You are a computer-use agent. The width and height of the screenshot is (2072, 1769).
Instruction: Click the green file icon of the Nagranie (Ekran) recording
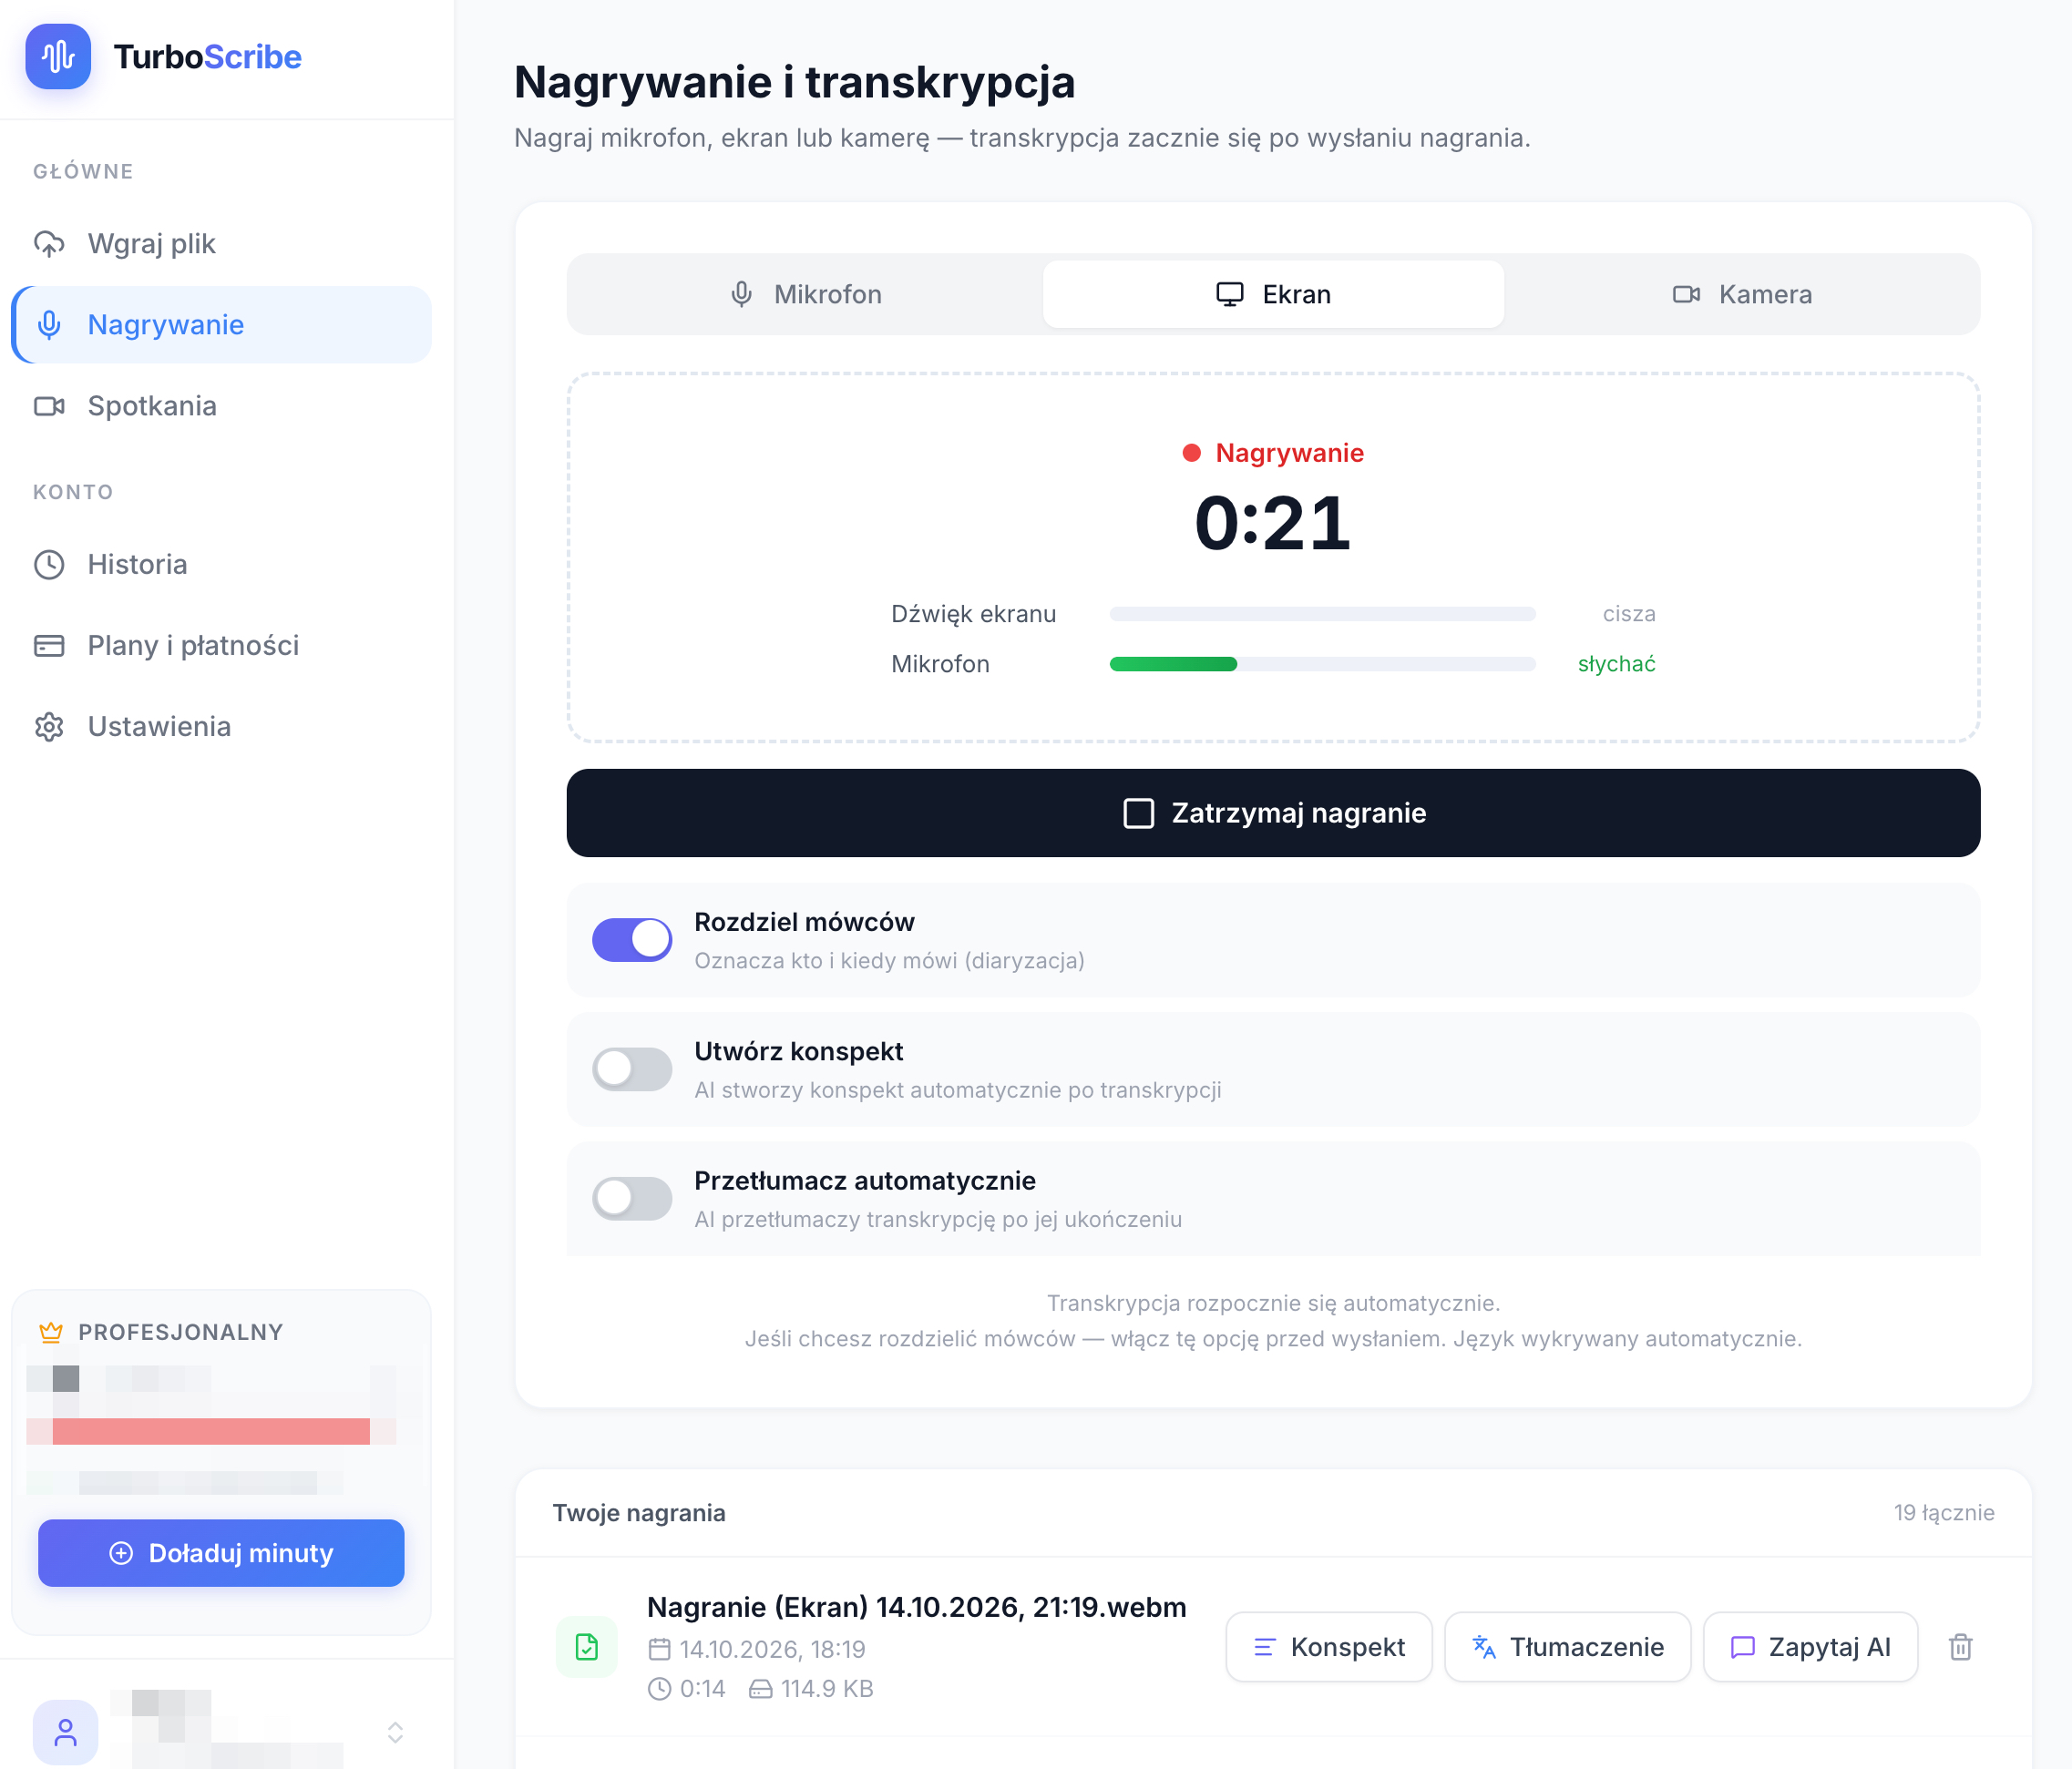click(587, 1647)
